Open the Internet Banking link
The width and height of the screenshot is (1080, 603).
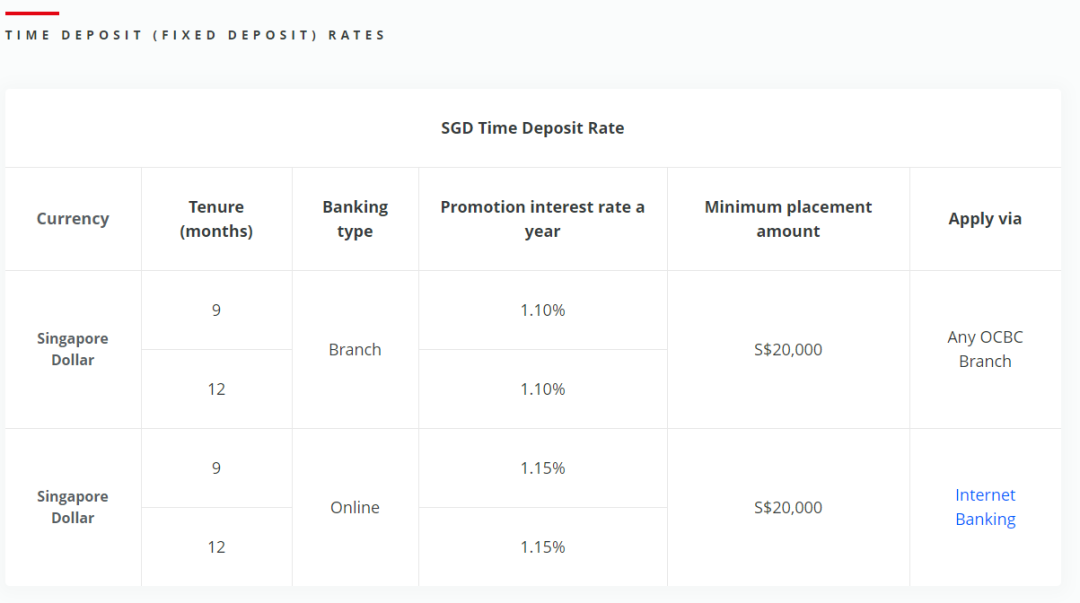pos(985,507)
